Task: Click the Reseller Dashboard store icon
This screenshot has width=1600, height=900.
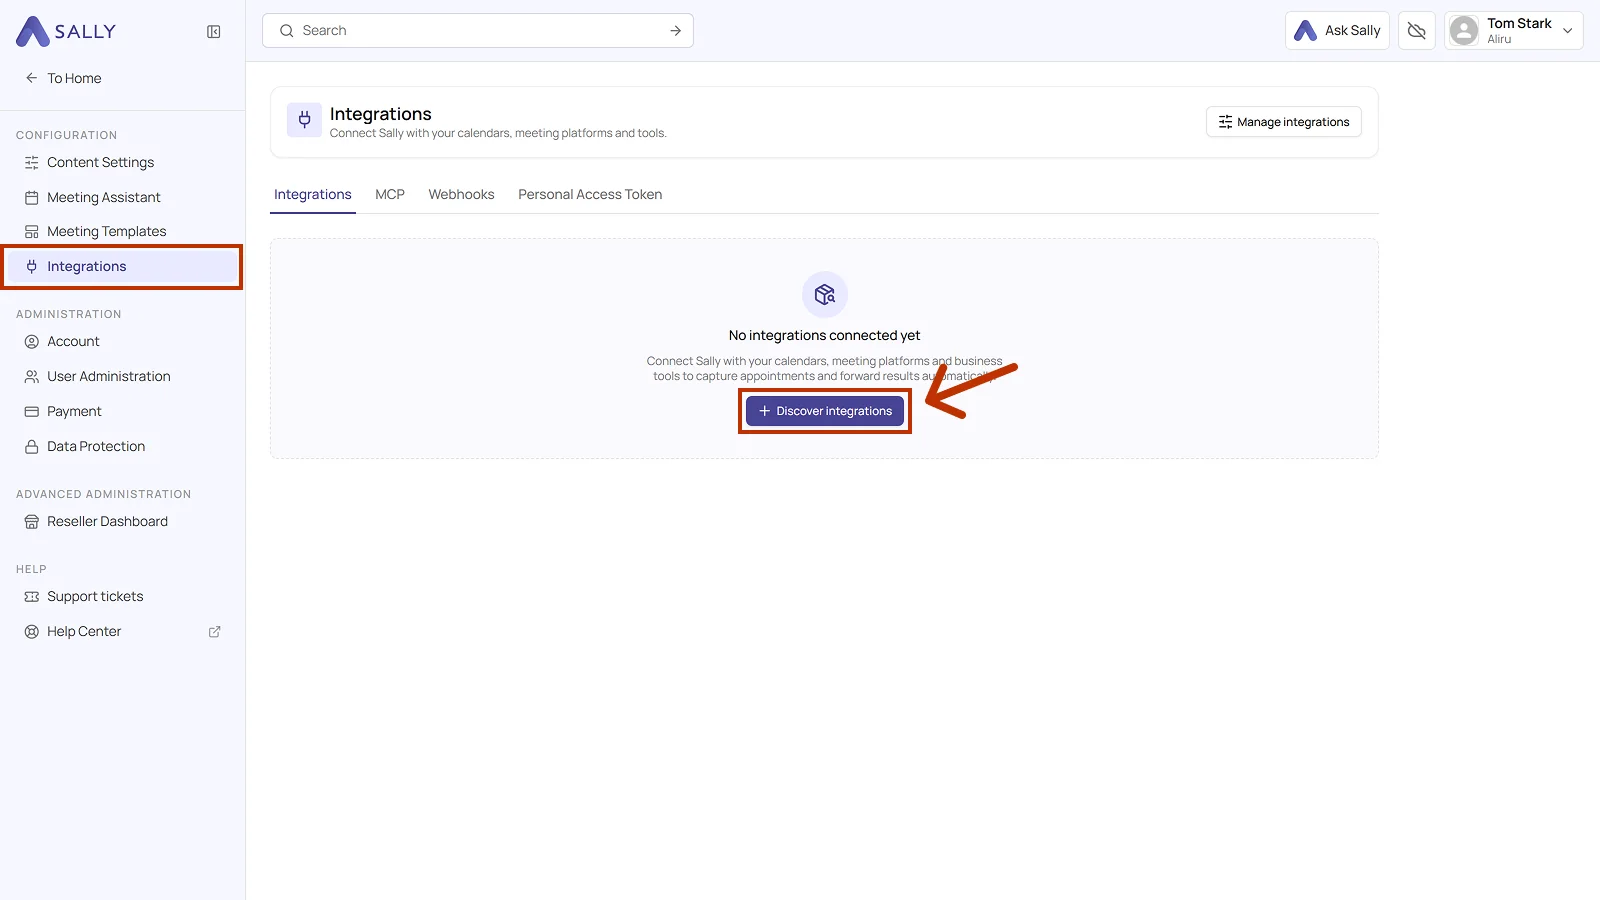Action: (x=32, y=521)
